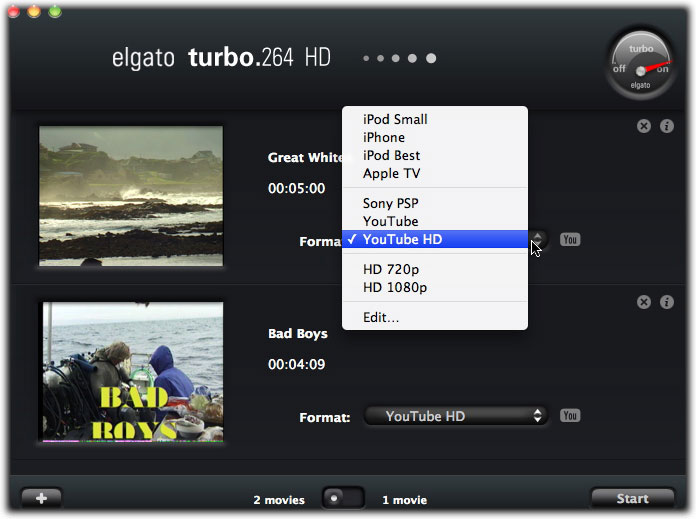The height and width of the screenshot is (519, 696).
Task: Open Edit... from the format menu
Action: [x=435, y=317]
